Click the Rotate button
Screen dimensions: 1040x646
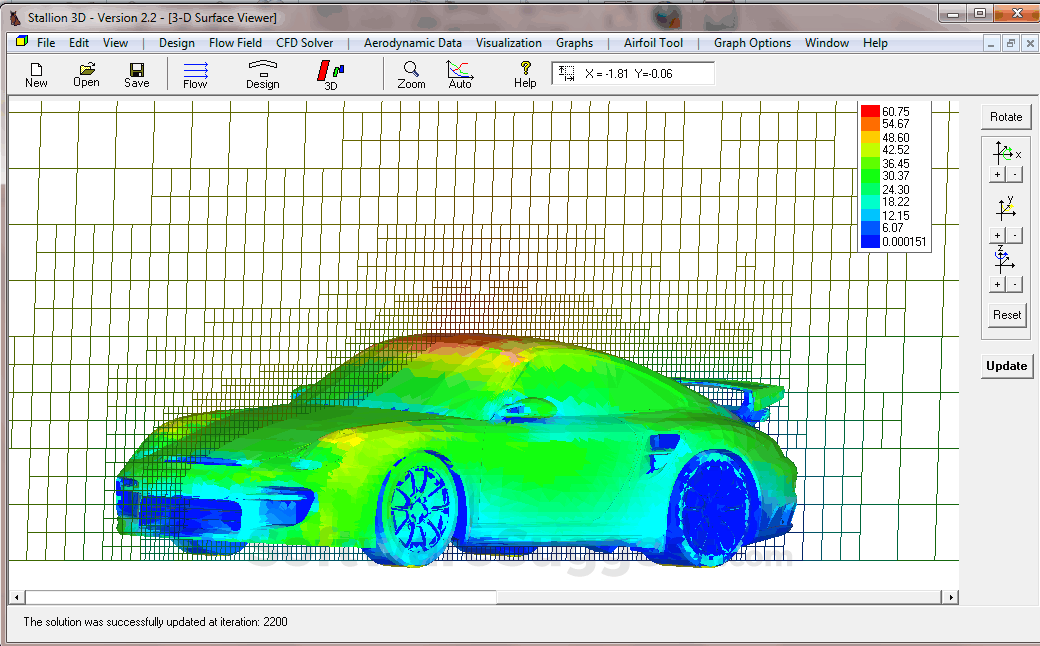point(1006,116)
